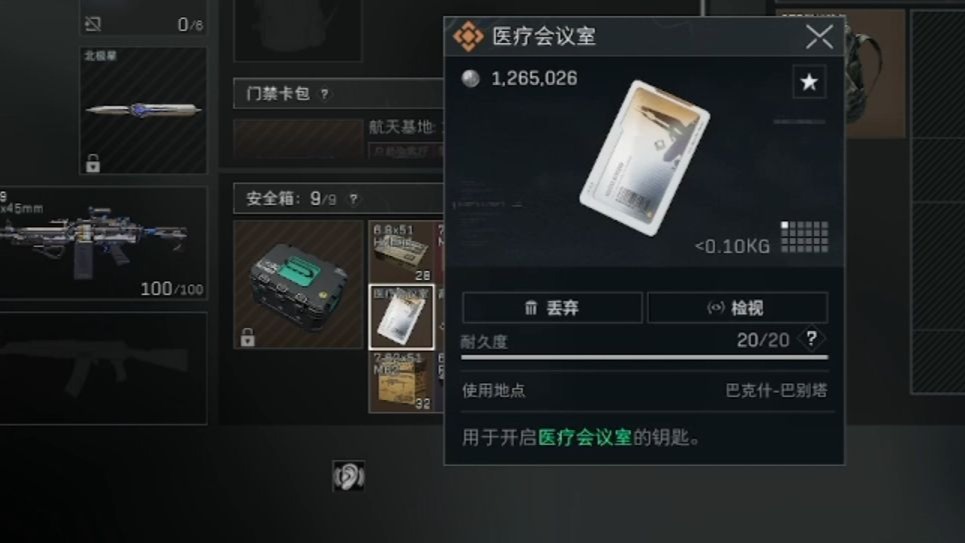The height and width of the screenshot is (543, 965).
Task: Click the 耐久度 durability progress bar
Action: tap(644, 357)
